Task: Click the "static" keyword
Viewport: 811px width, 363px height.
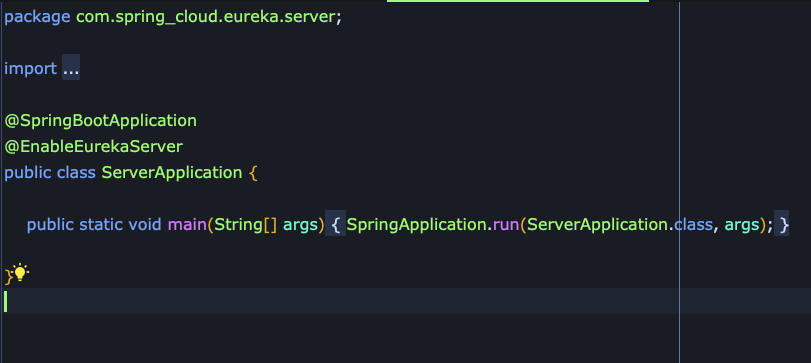Action: pyautogui.click(x=101, y=224)
